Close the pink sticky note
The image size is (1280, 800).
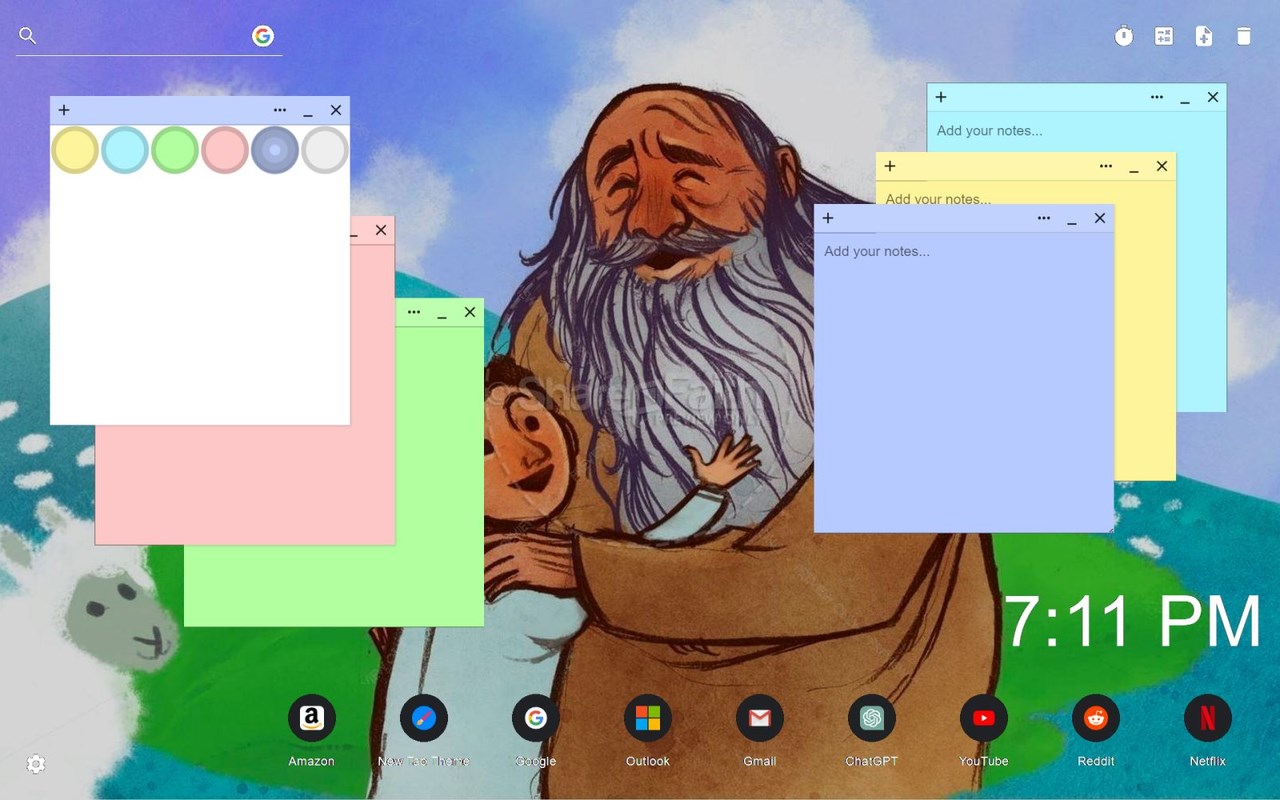click(381, 230)
